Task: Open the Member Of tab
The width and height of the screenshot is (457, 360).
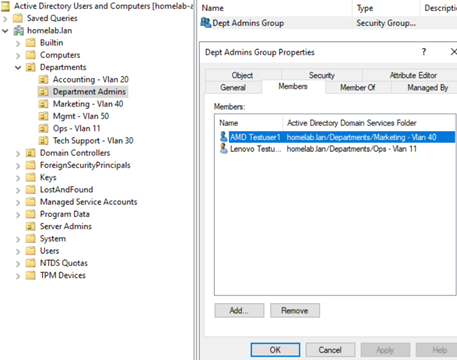Action: (358, 88)
